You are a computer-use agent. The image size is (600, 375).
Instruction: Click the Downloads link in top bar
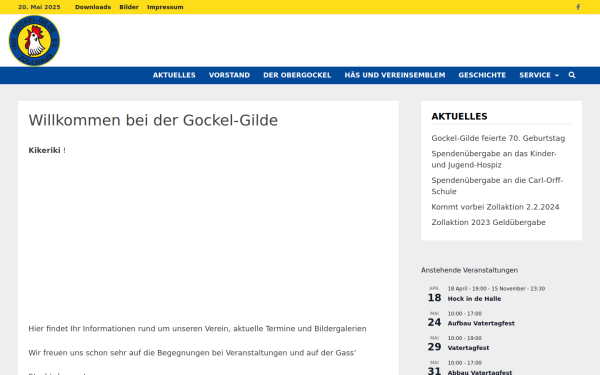tap(93, 7)
